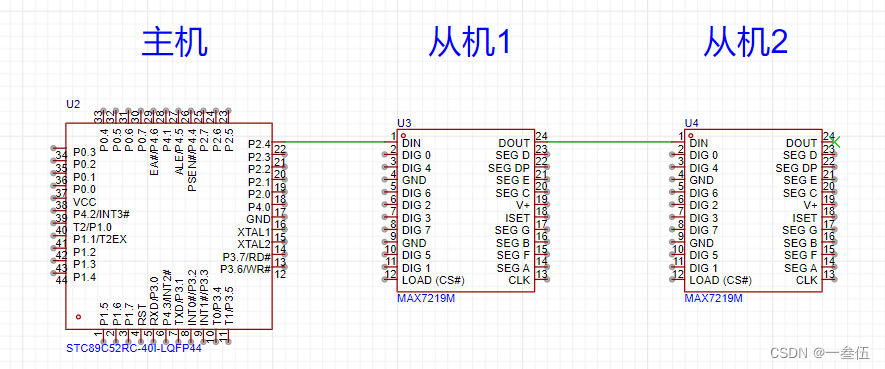This screenshot has width=885, height=369.
Task: Click the P4.0 pin label on U2
Action: pyautogui.click(x=260, y=207)
